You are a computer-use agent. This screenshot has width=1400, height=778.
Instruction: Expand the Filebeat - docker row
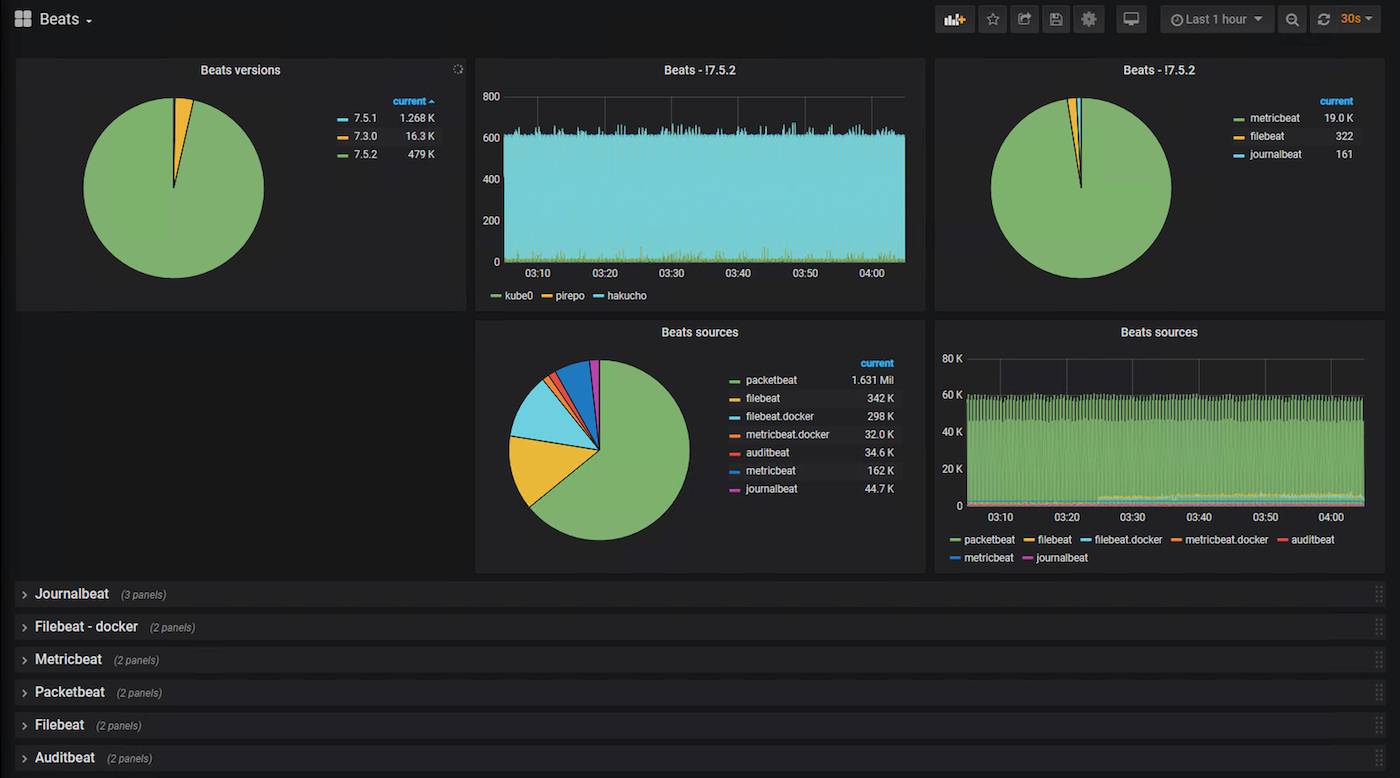coord(86,627)
